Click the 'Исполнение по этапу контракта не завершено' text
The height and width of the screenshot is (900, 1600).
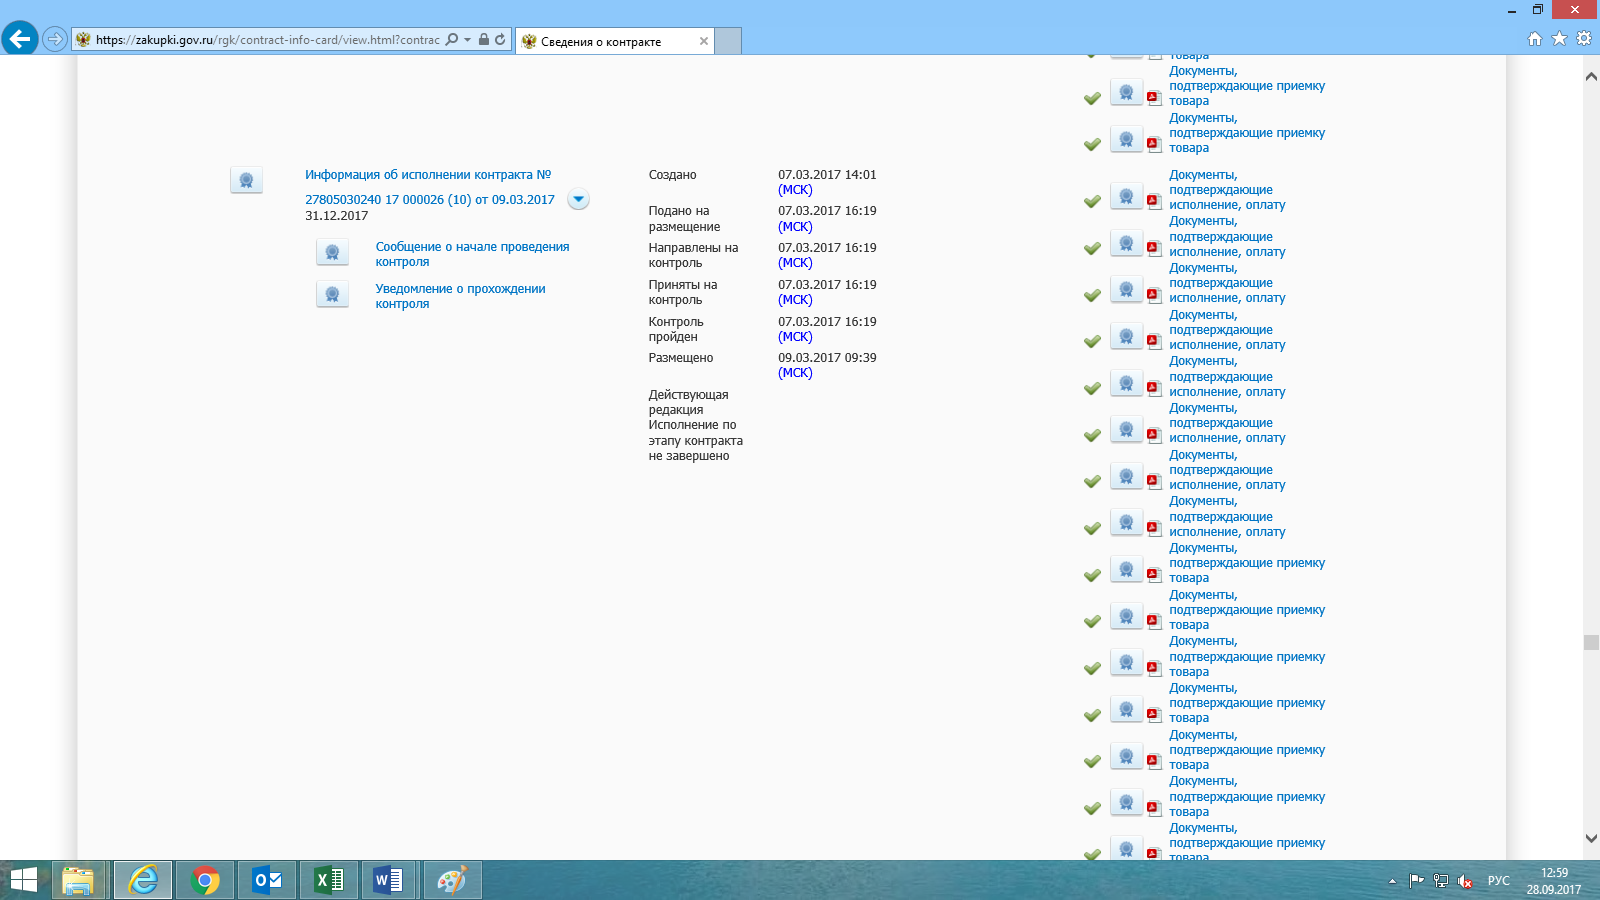[695, 440]
